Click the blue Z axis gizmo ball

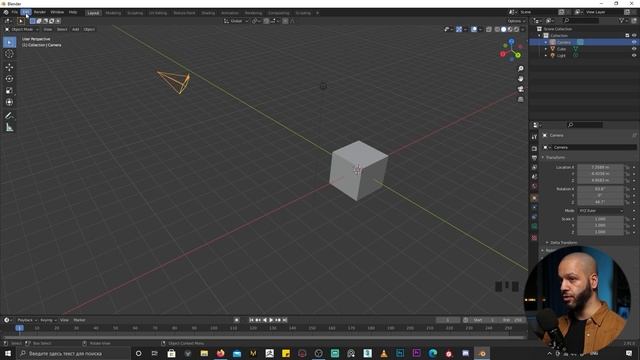point(511,41)
